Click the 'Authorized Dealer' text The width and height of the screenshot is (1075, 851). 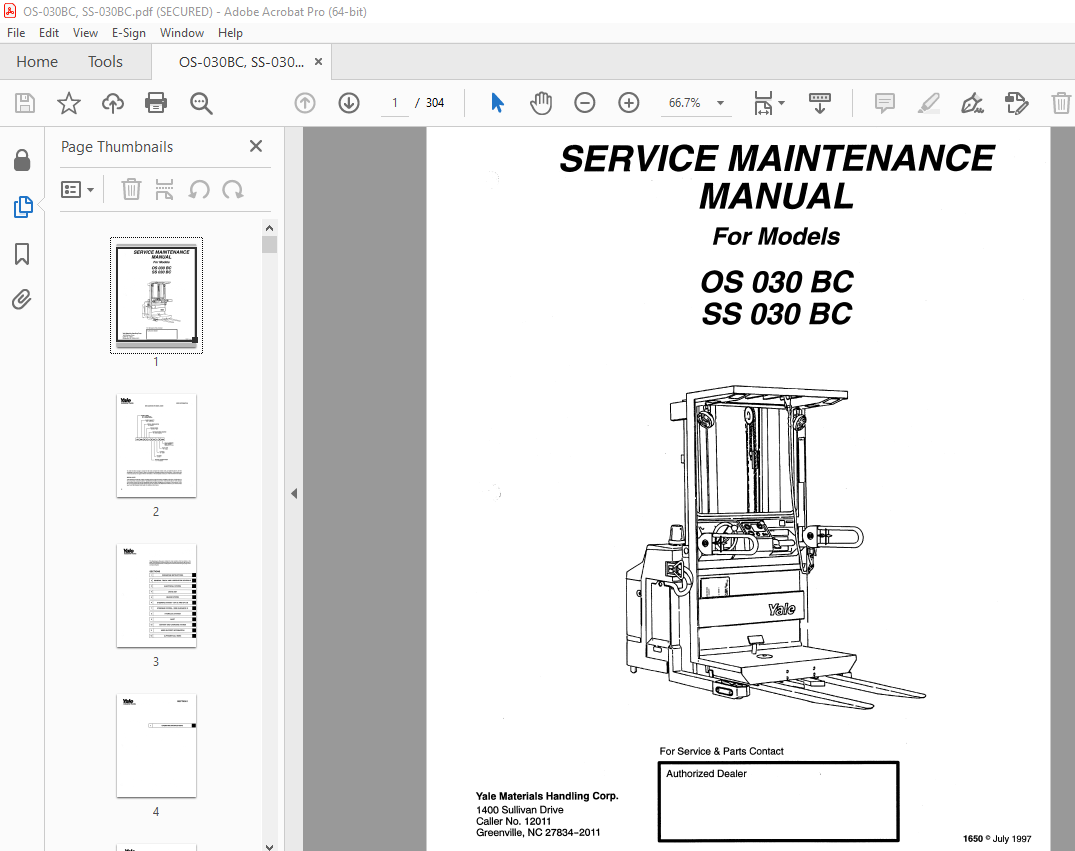tap(706, 774)
